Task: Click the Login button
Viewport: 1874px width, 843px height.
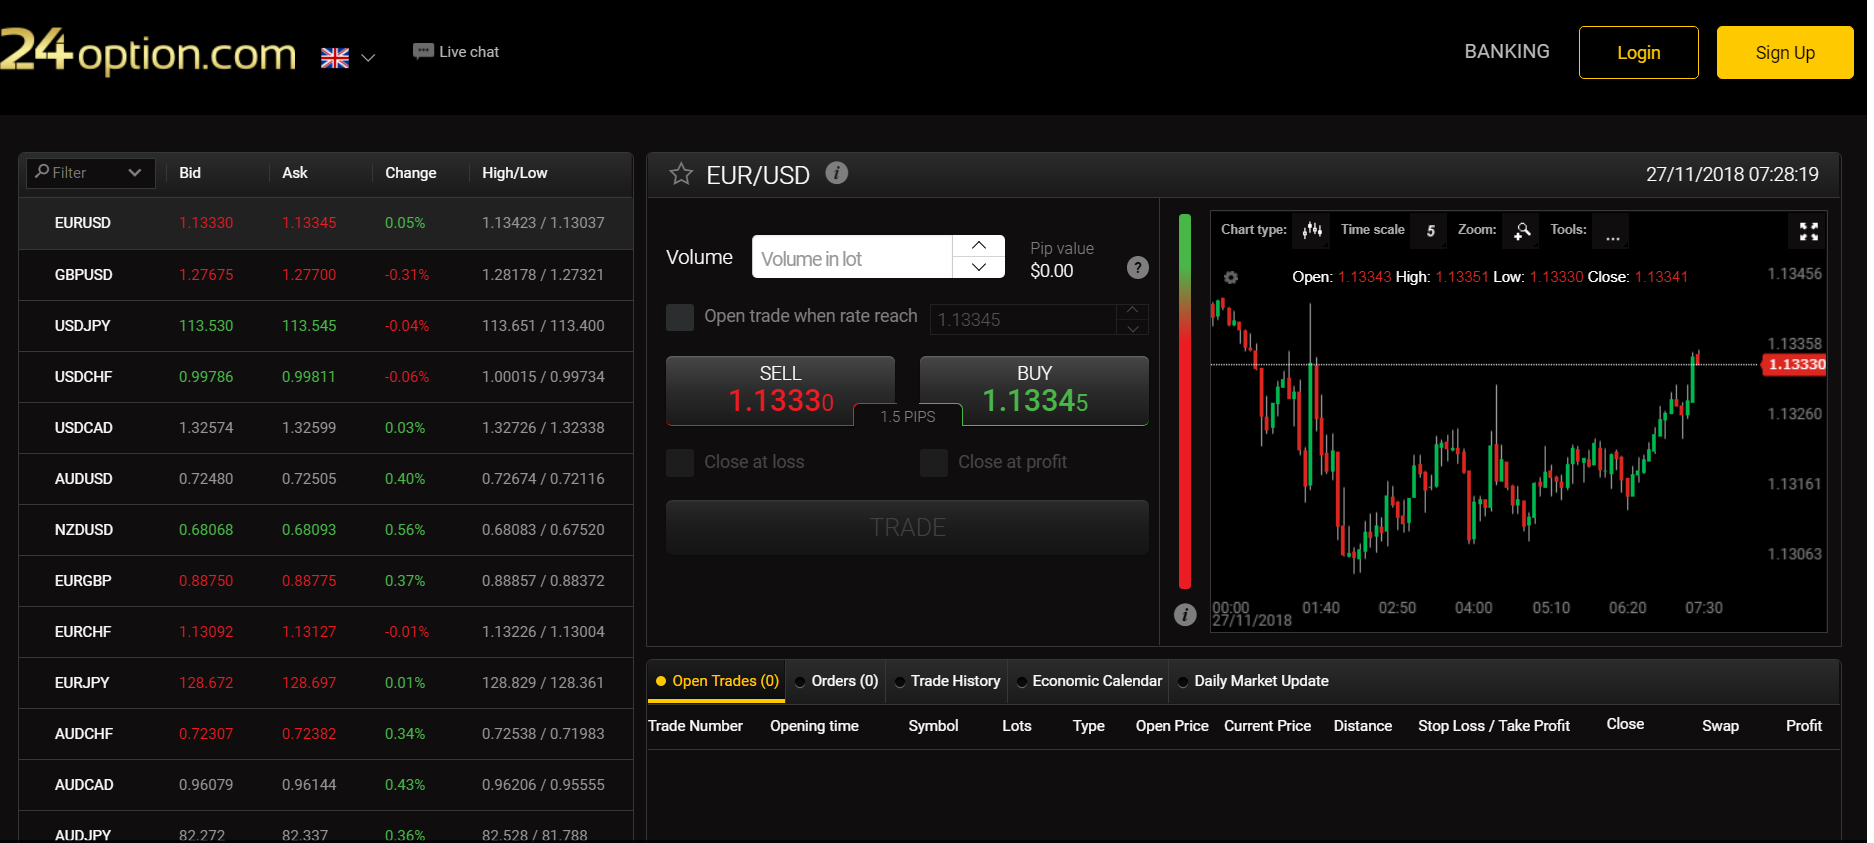Action: (1638, 53)
